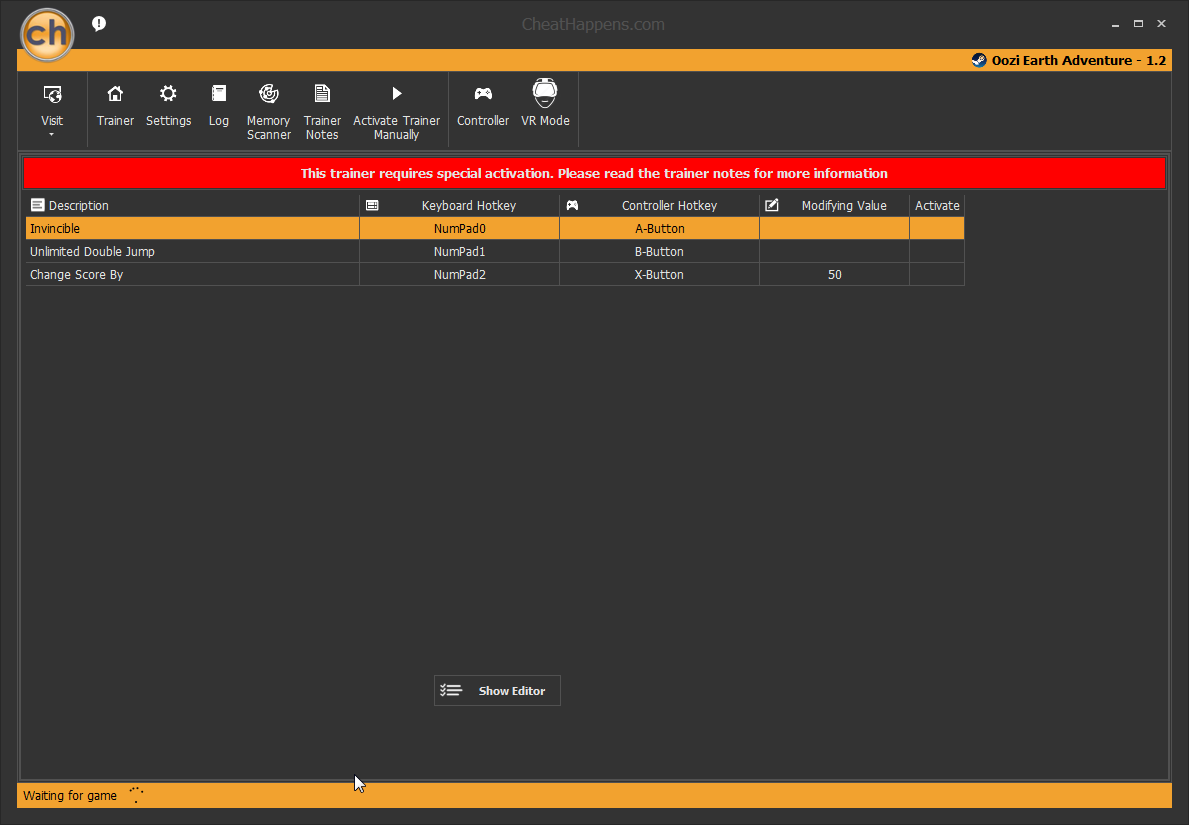Click the Keyboard Hotkey column header

point(460,205)
